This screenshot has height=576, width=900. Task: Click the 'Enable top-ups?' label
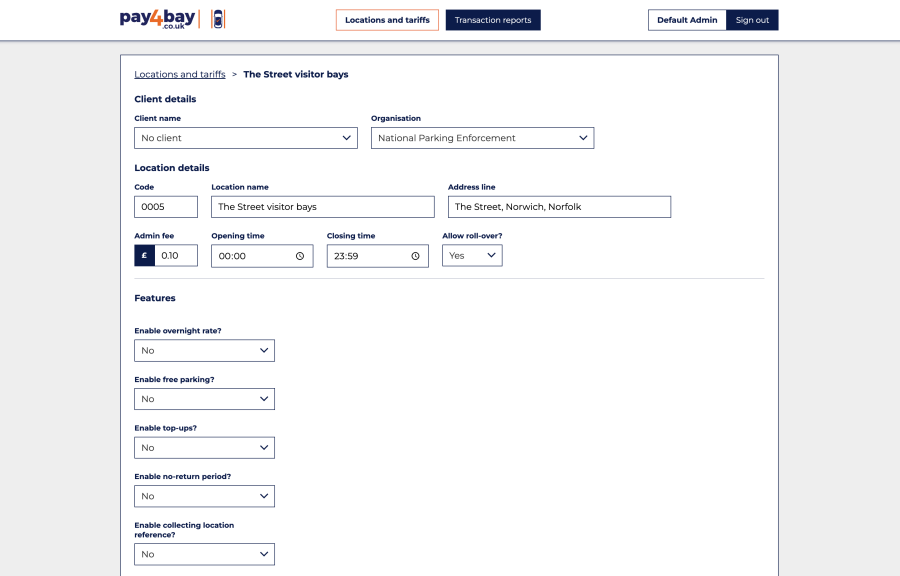165,428
